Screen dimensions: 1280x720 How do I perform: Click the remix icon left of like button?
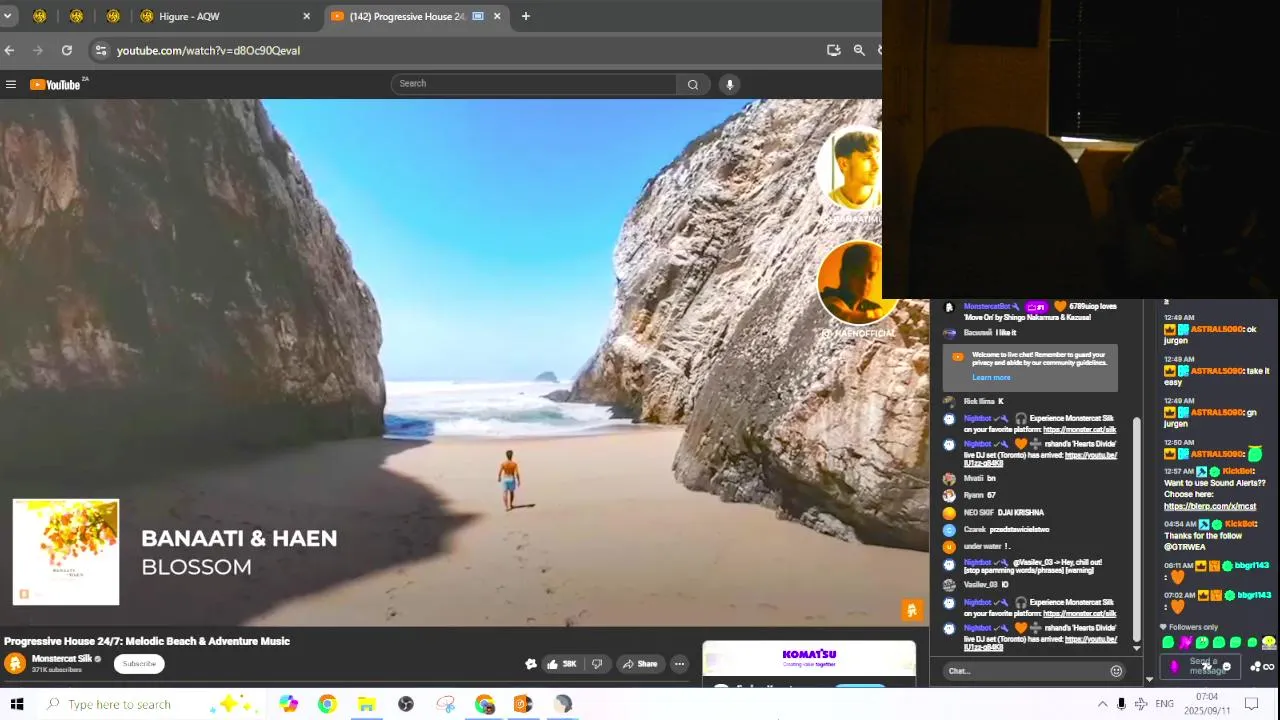[x=531, y=664]
